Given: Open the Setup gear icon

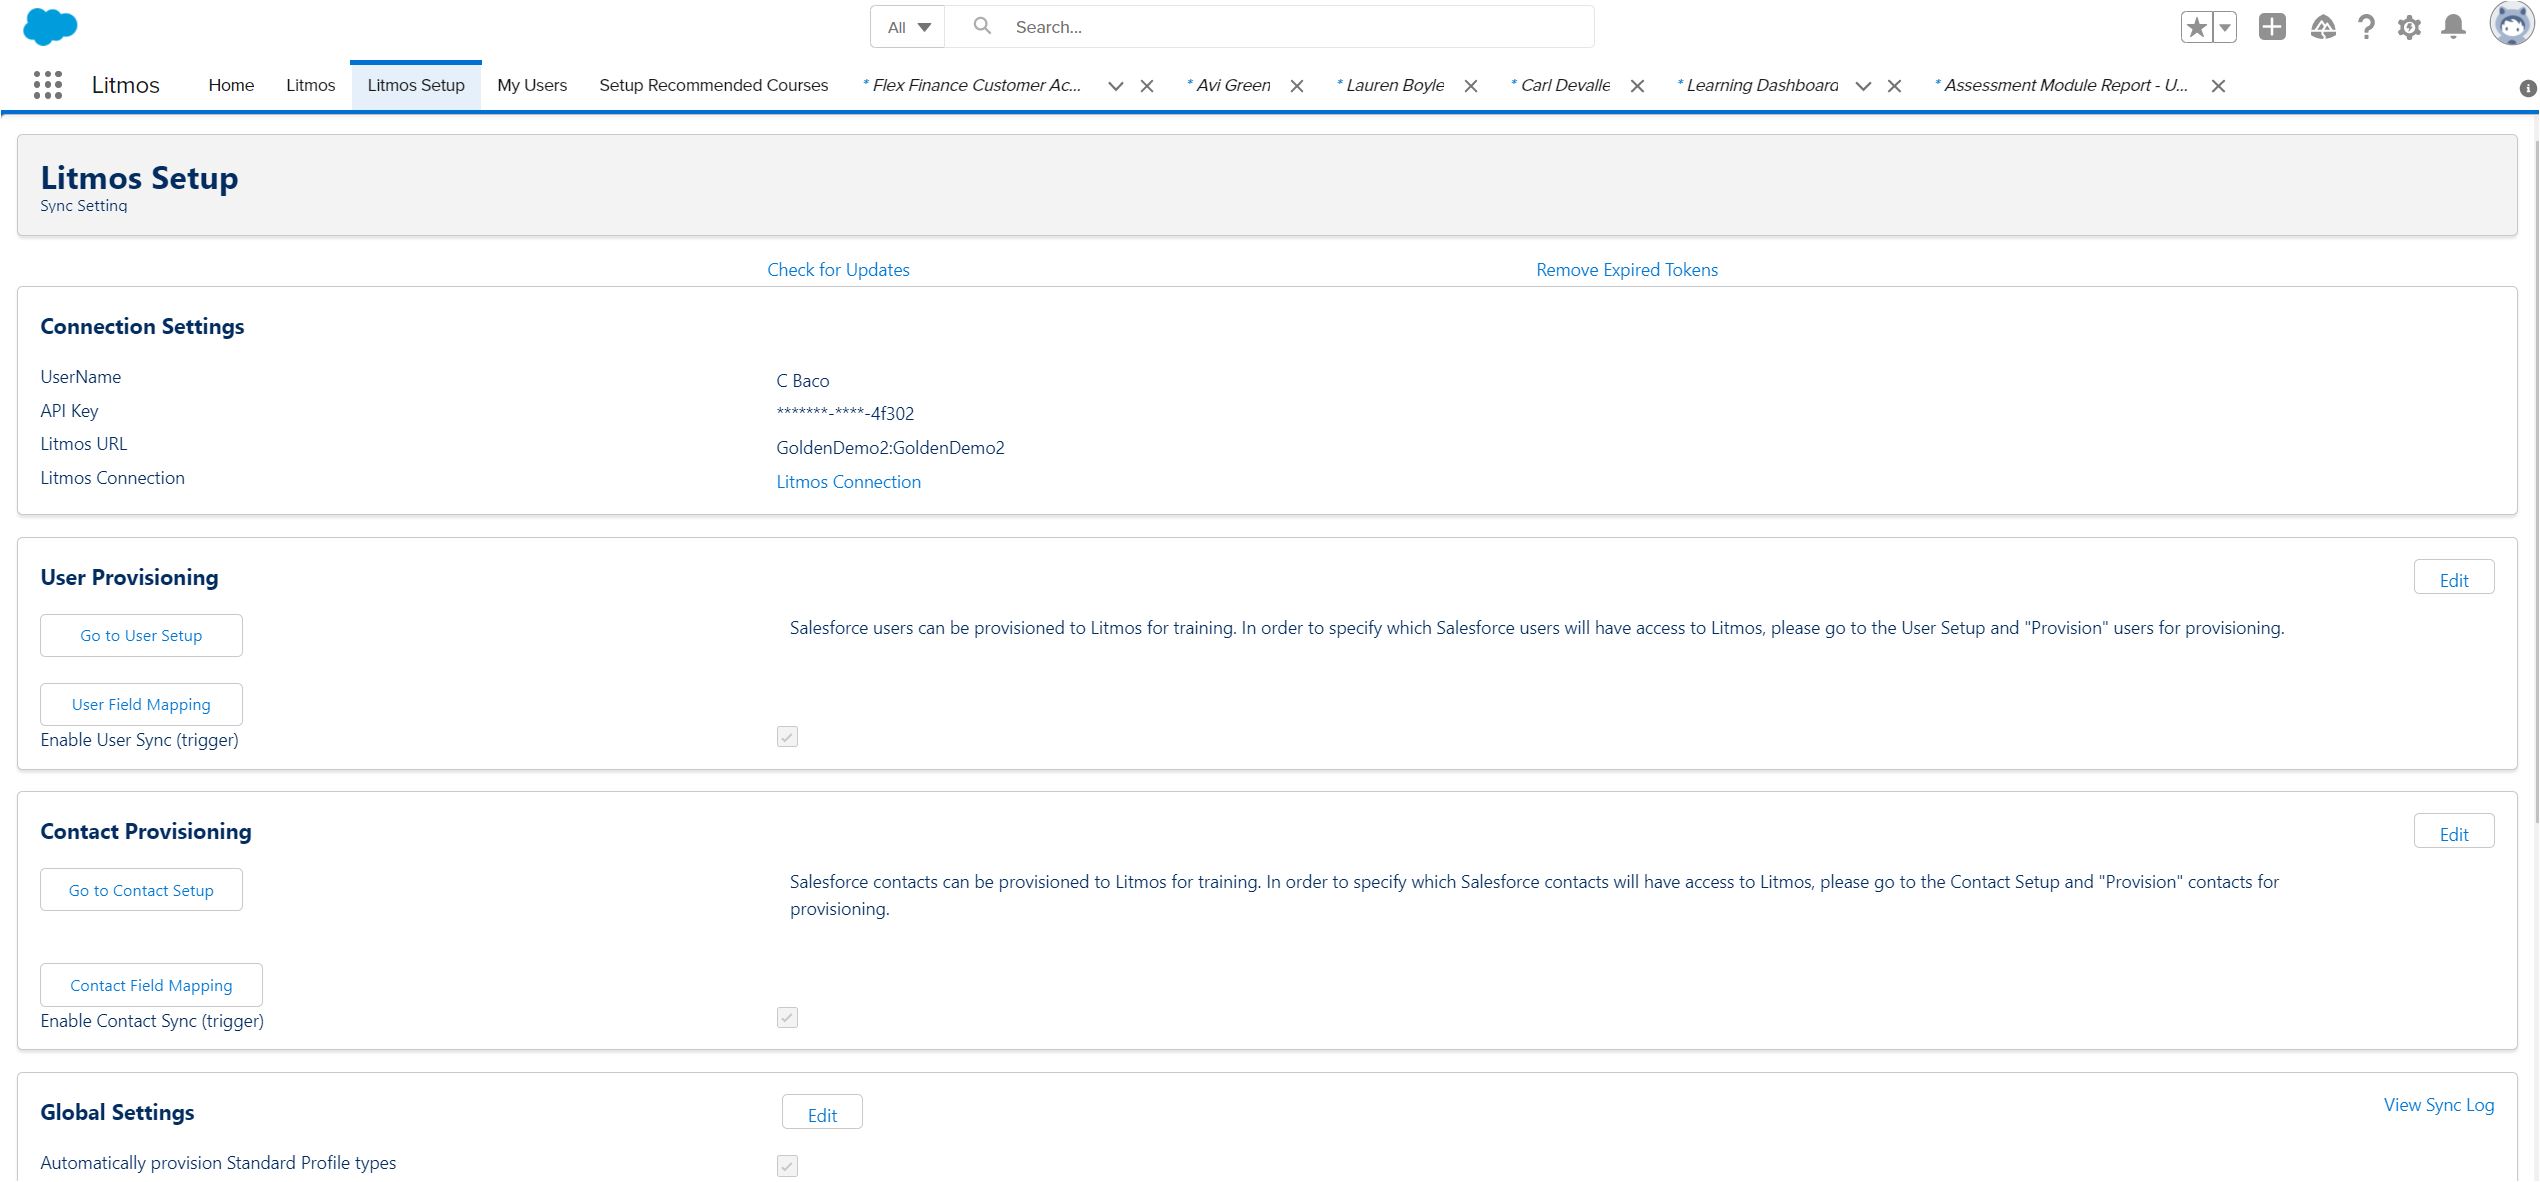Looking at the screenshot, I should [x=2409, y=27].
